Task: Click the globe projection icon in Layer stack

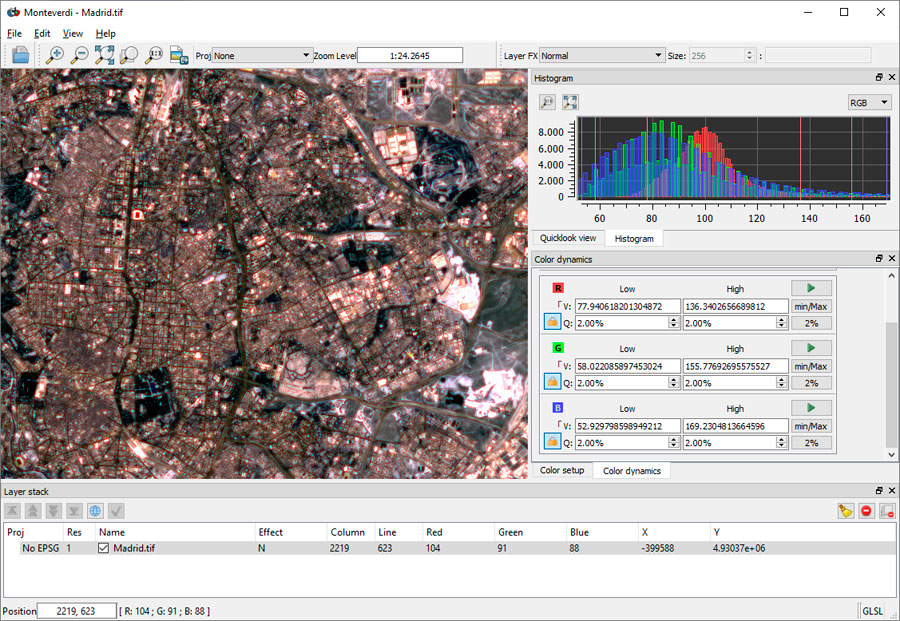Action: point(95,511)
